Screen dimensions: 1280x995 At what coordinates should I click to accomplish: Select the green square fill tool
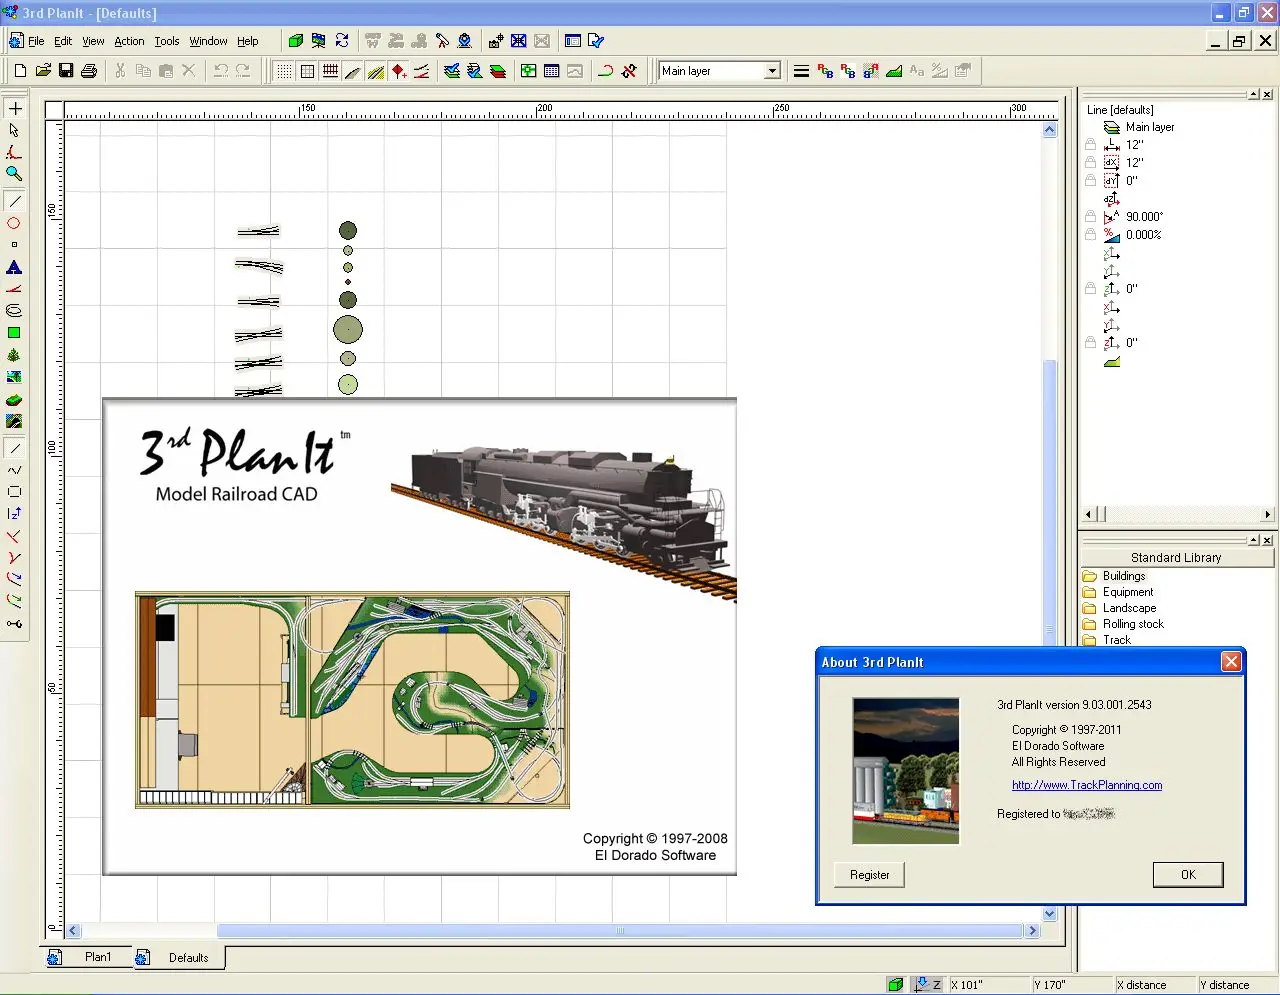[14, 333]
